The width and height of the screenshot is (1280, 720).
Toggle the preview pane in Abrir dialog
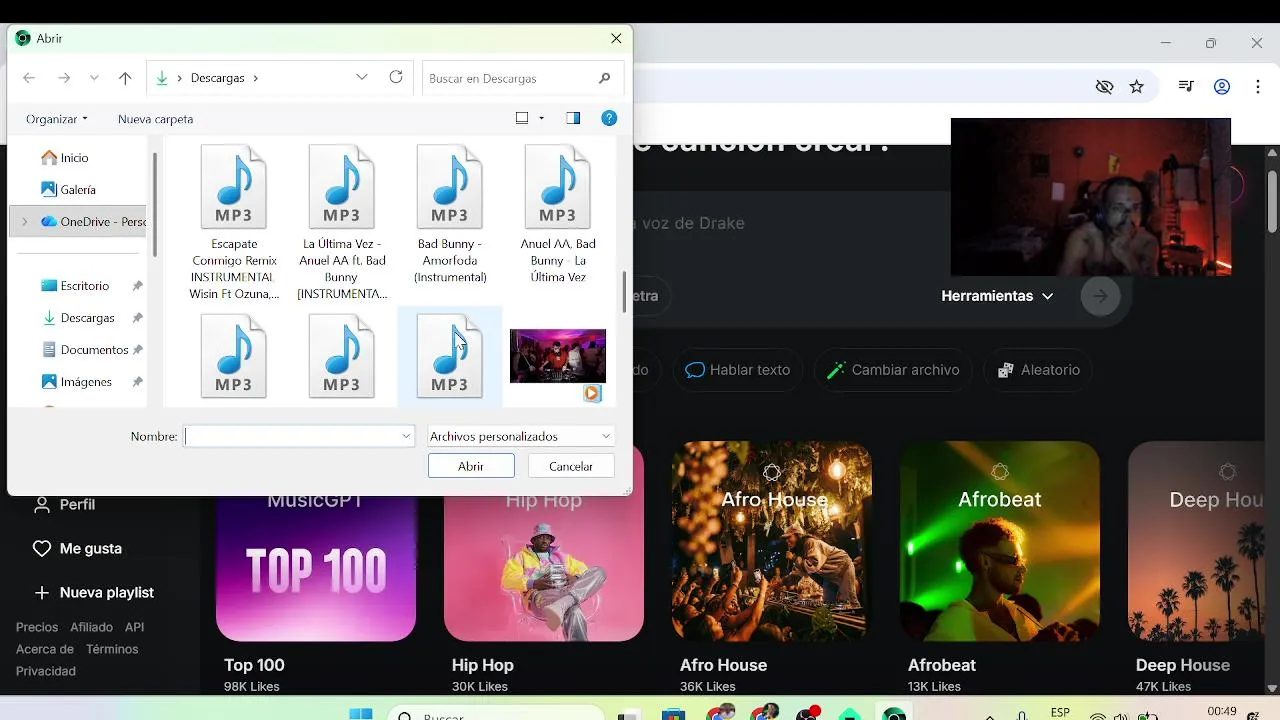click(573, 118)
